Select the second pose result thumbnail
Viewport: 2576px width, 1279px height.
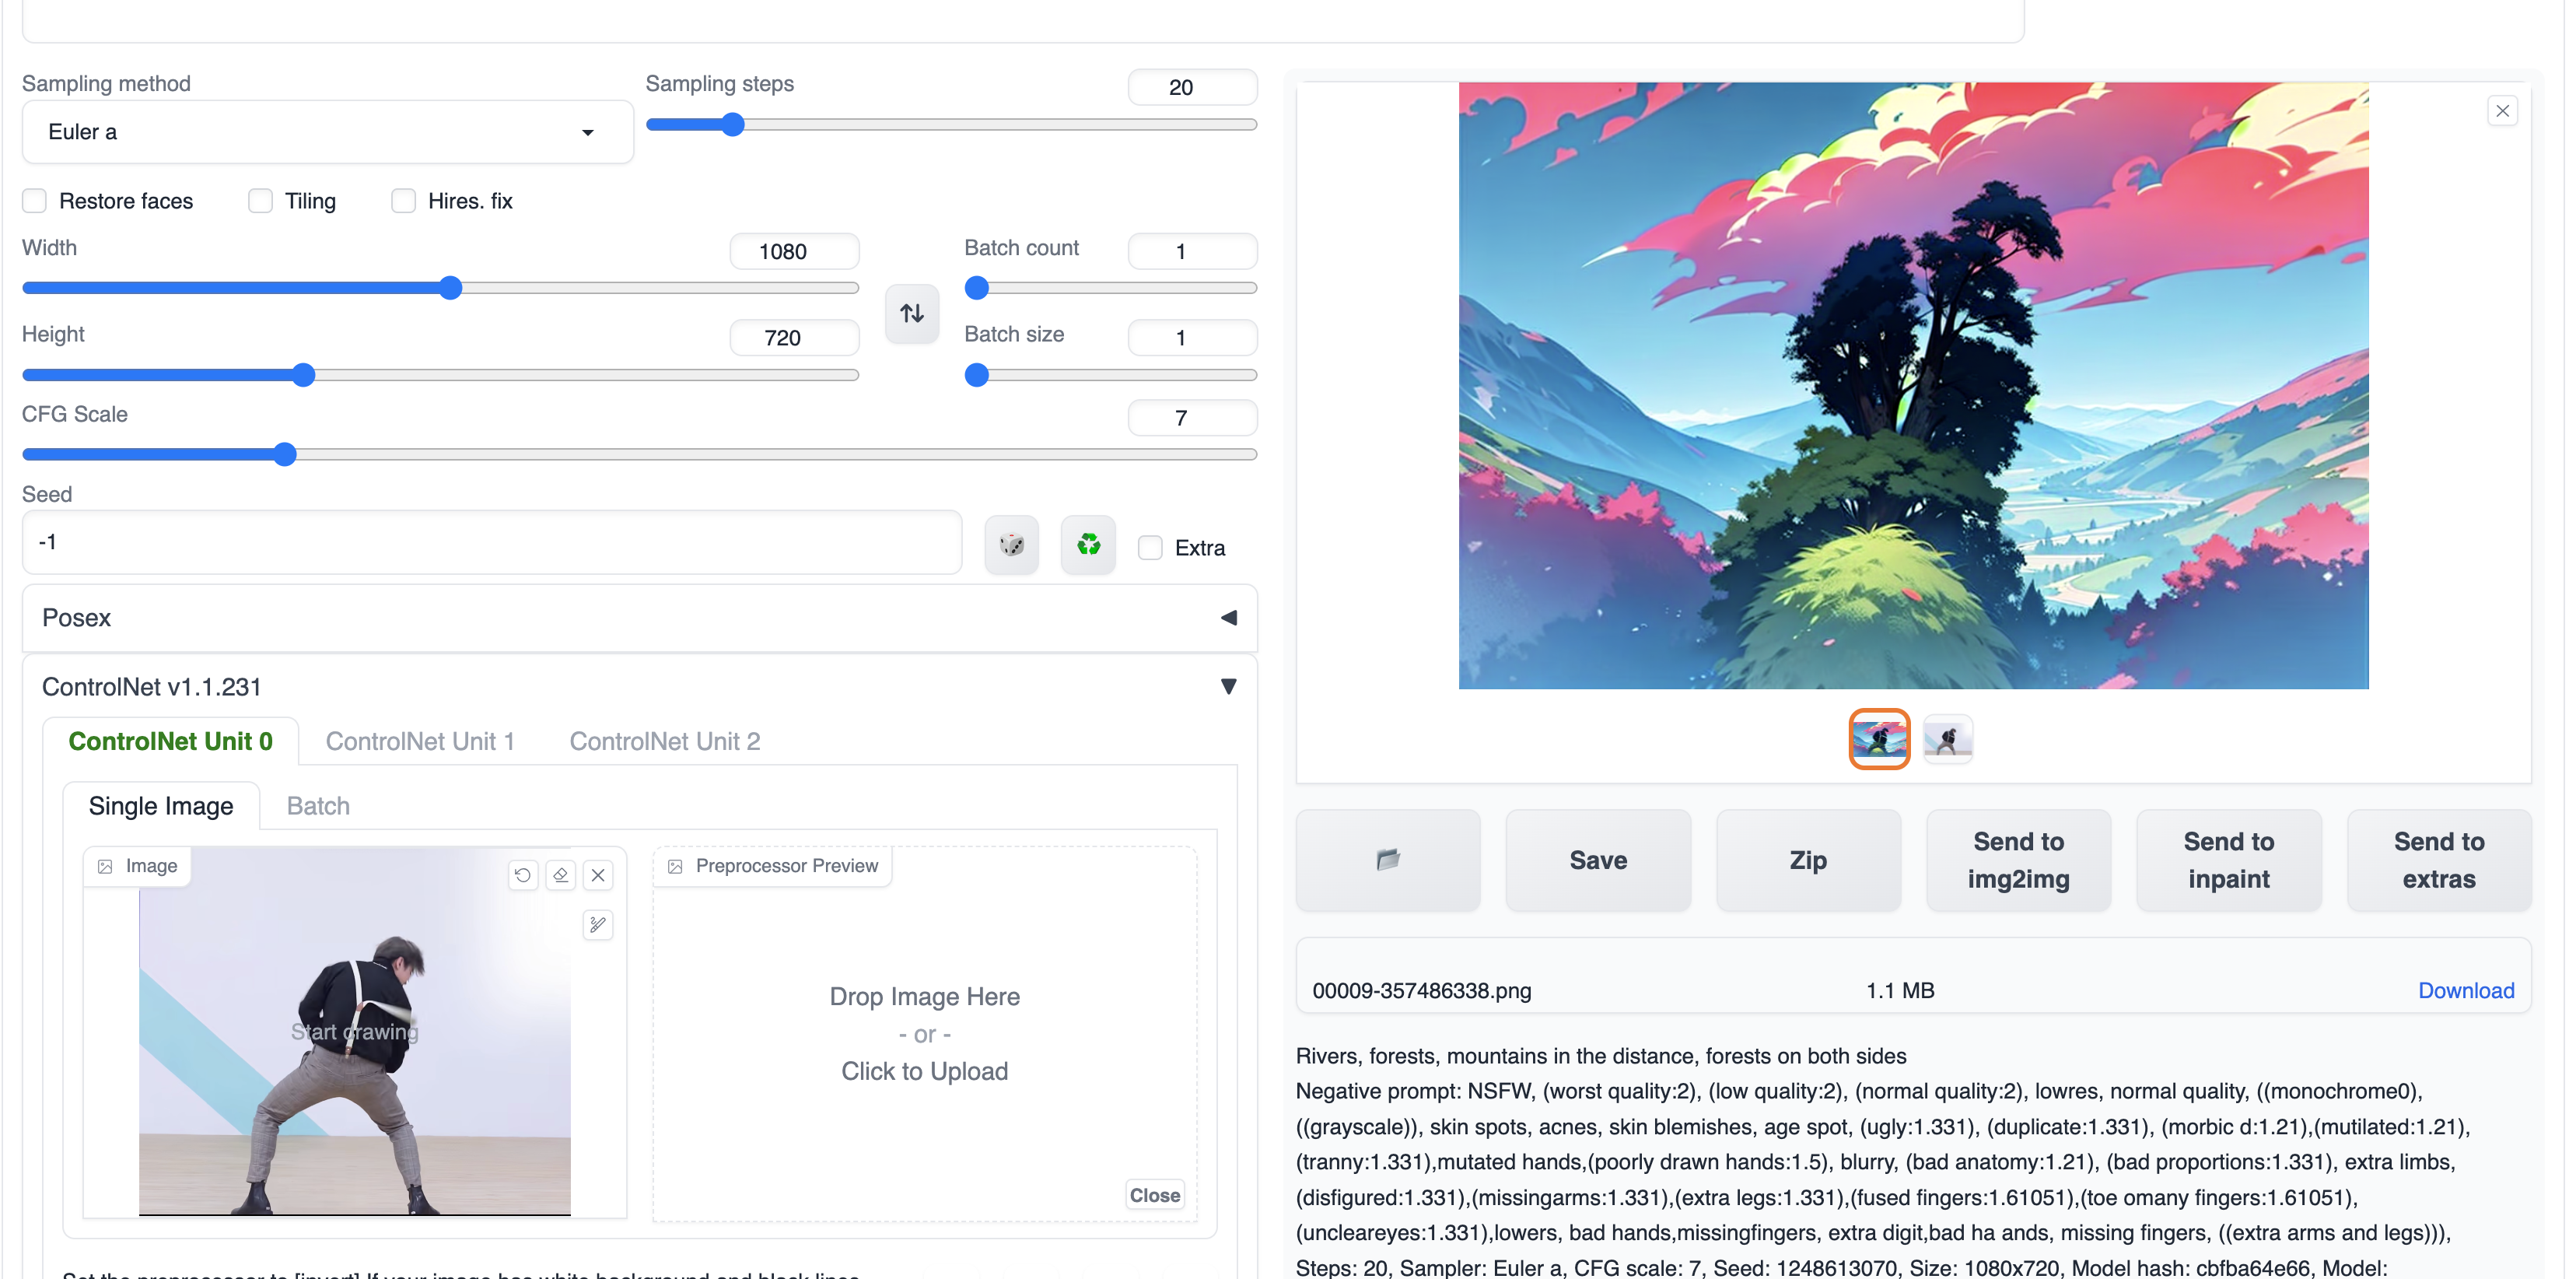point(1947,740)
